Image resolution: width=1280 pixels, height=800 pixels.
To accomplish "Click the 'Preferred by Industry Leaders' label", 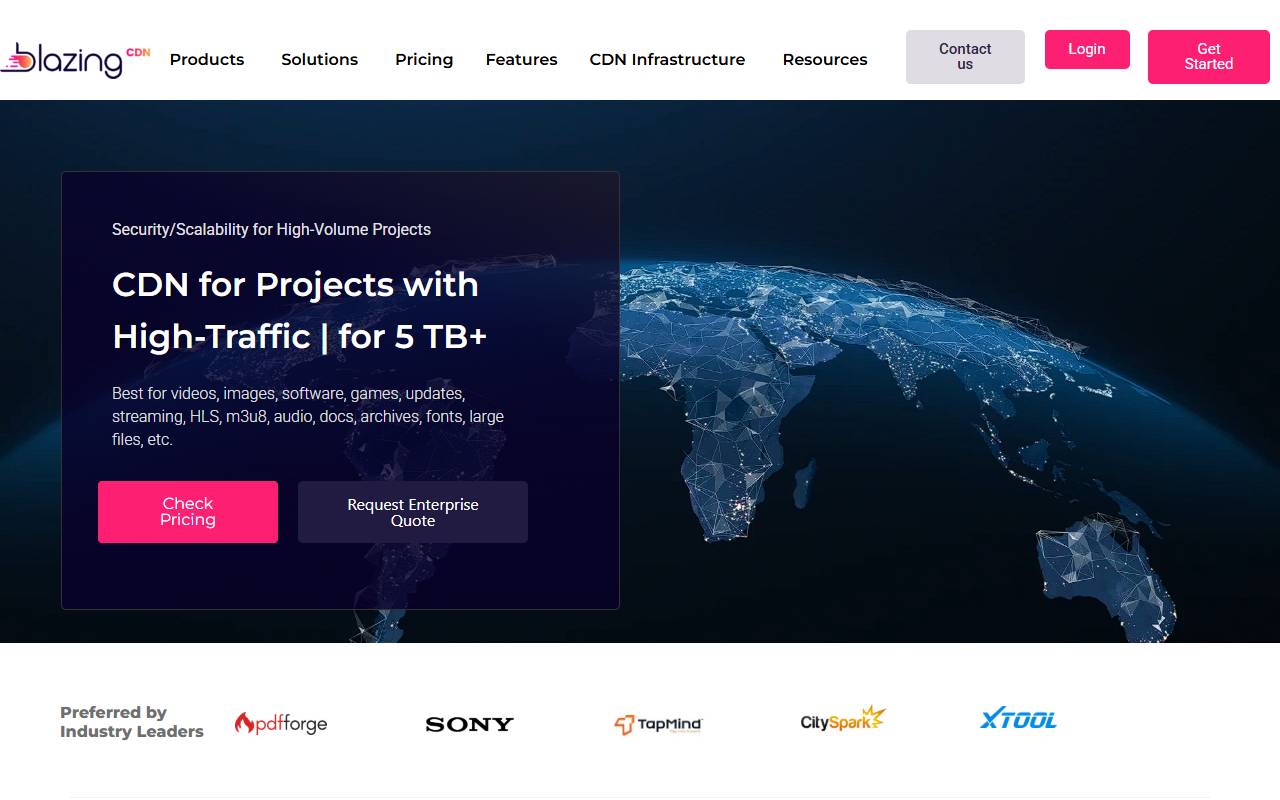I will point(132,722).
